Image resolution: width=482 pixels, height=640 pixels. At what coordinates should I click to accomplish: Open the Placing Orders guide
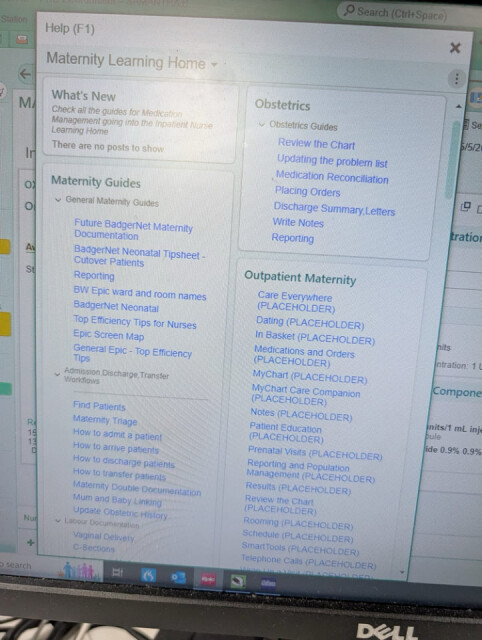tap(307, 191)
